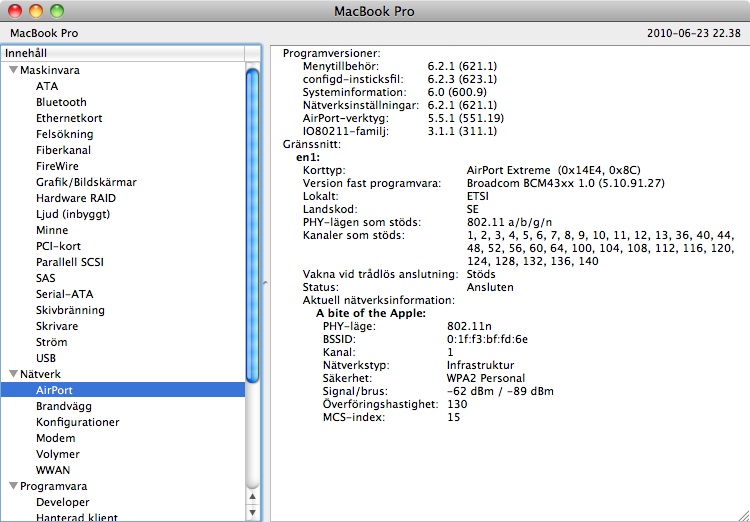Click the Programversioner heading

(331, 54)
